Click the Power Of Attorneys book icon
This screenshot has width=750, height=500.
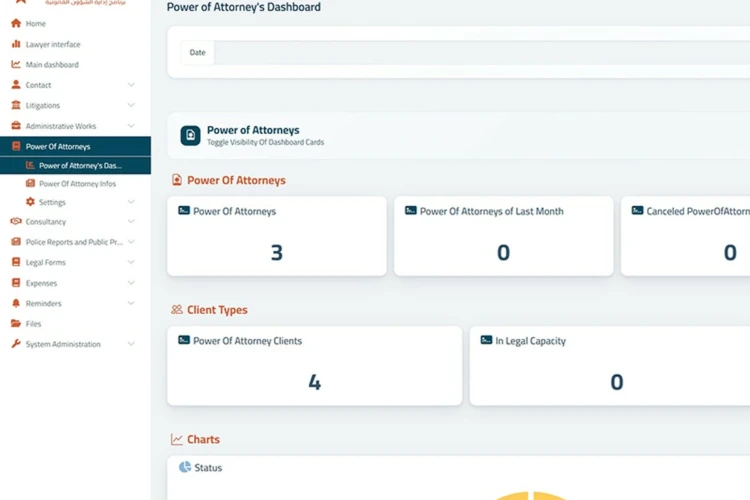(16, 146)
